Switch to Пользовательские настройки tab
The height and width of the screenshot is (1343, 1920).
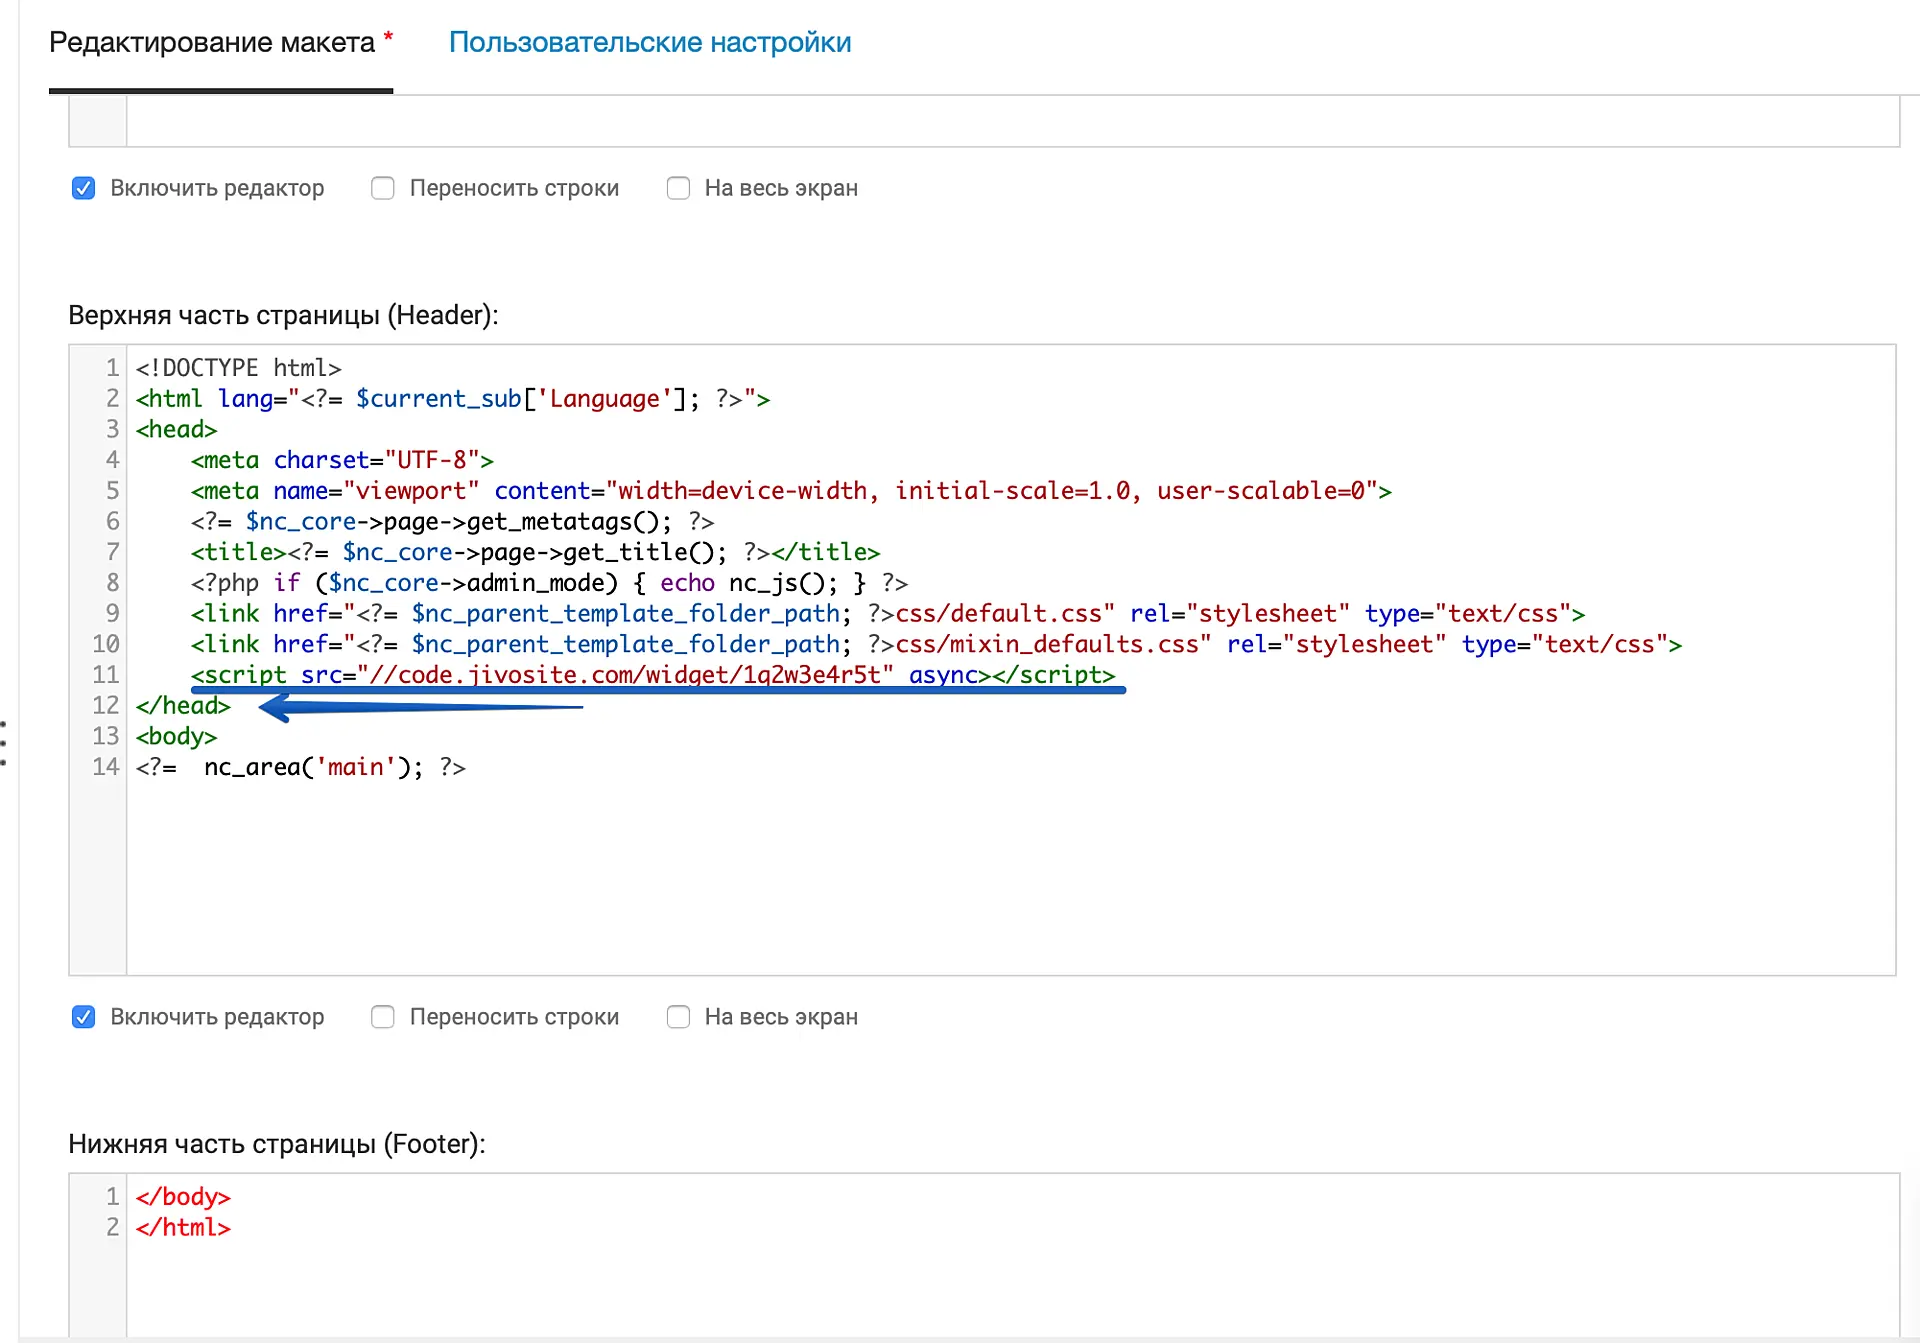(x=649, y=43)
